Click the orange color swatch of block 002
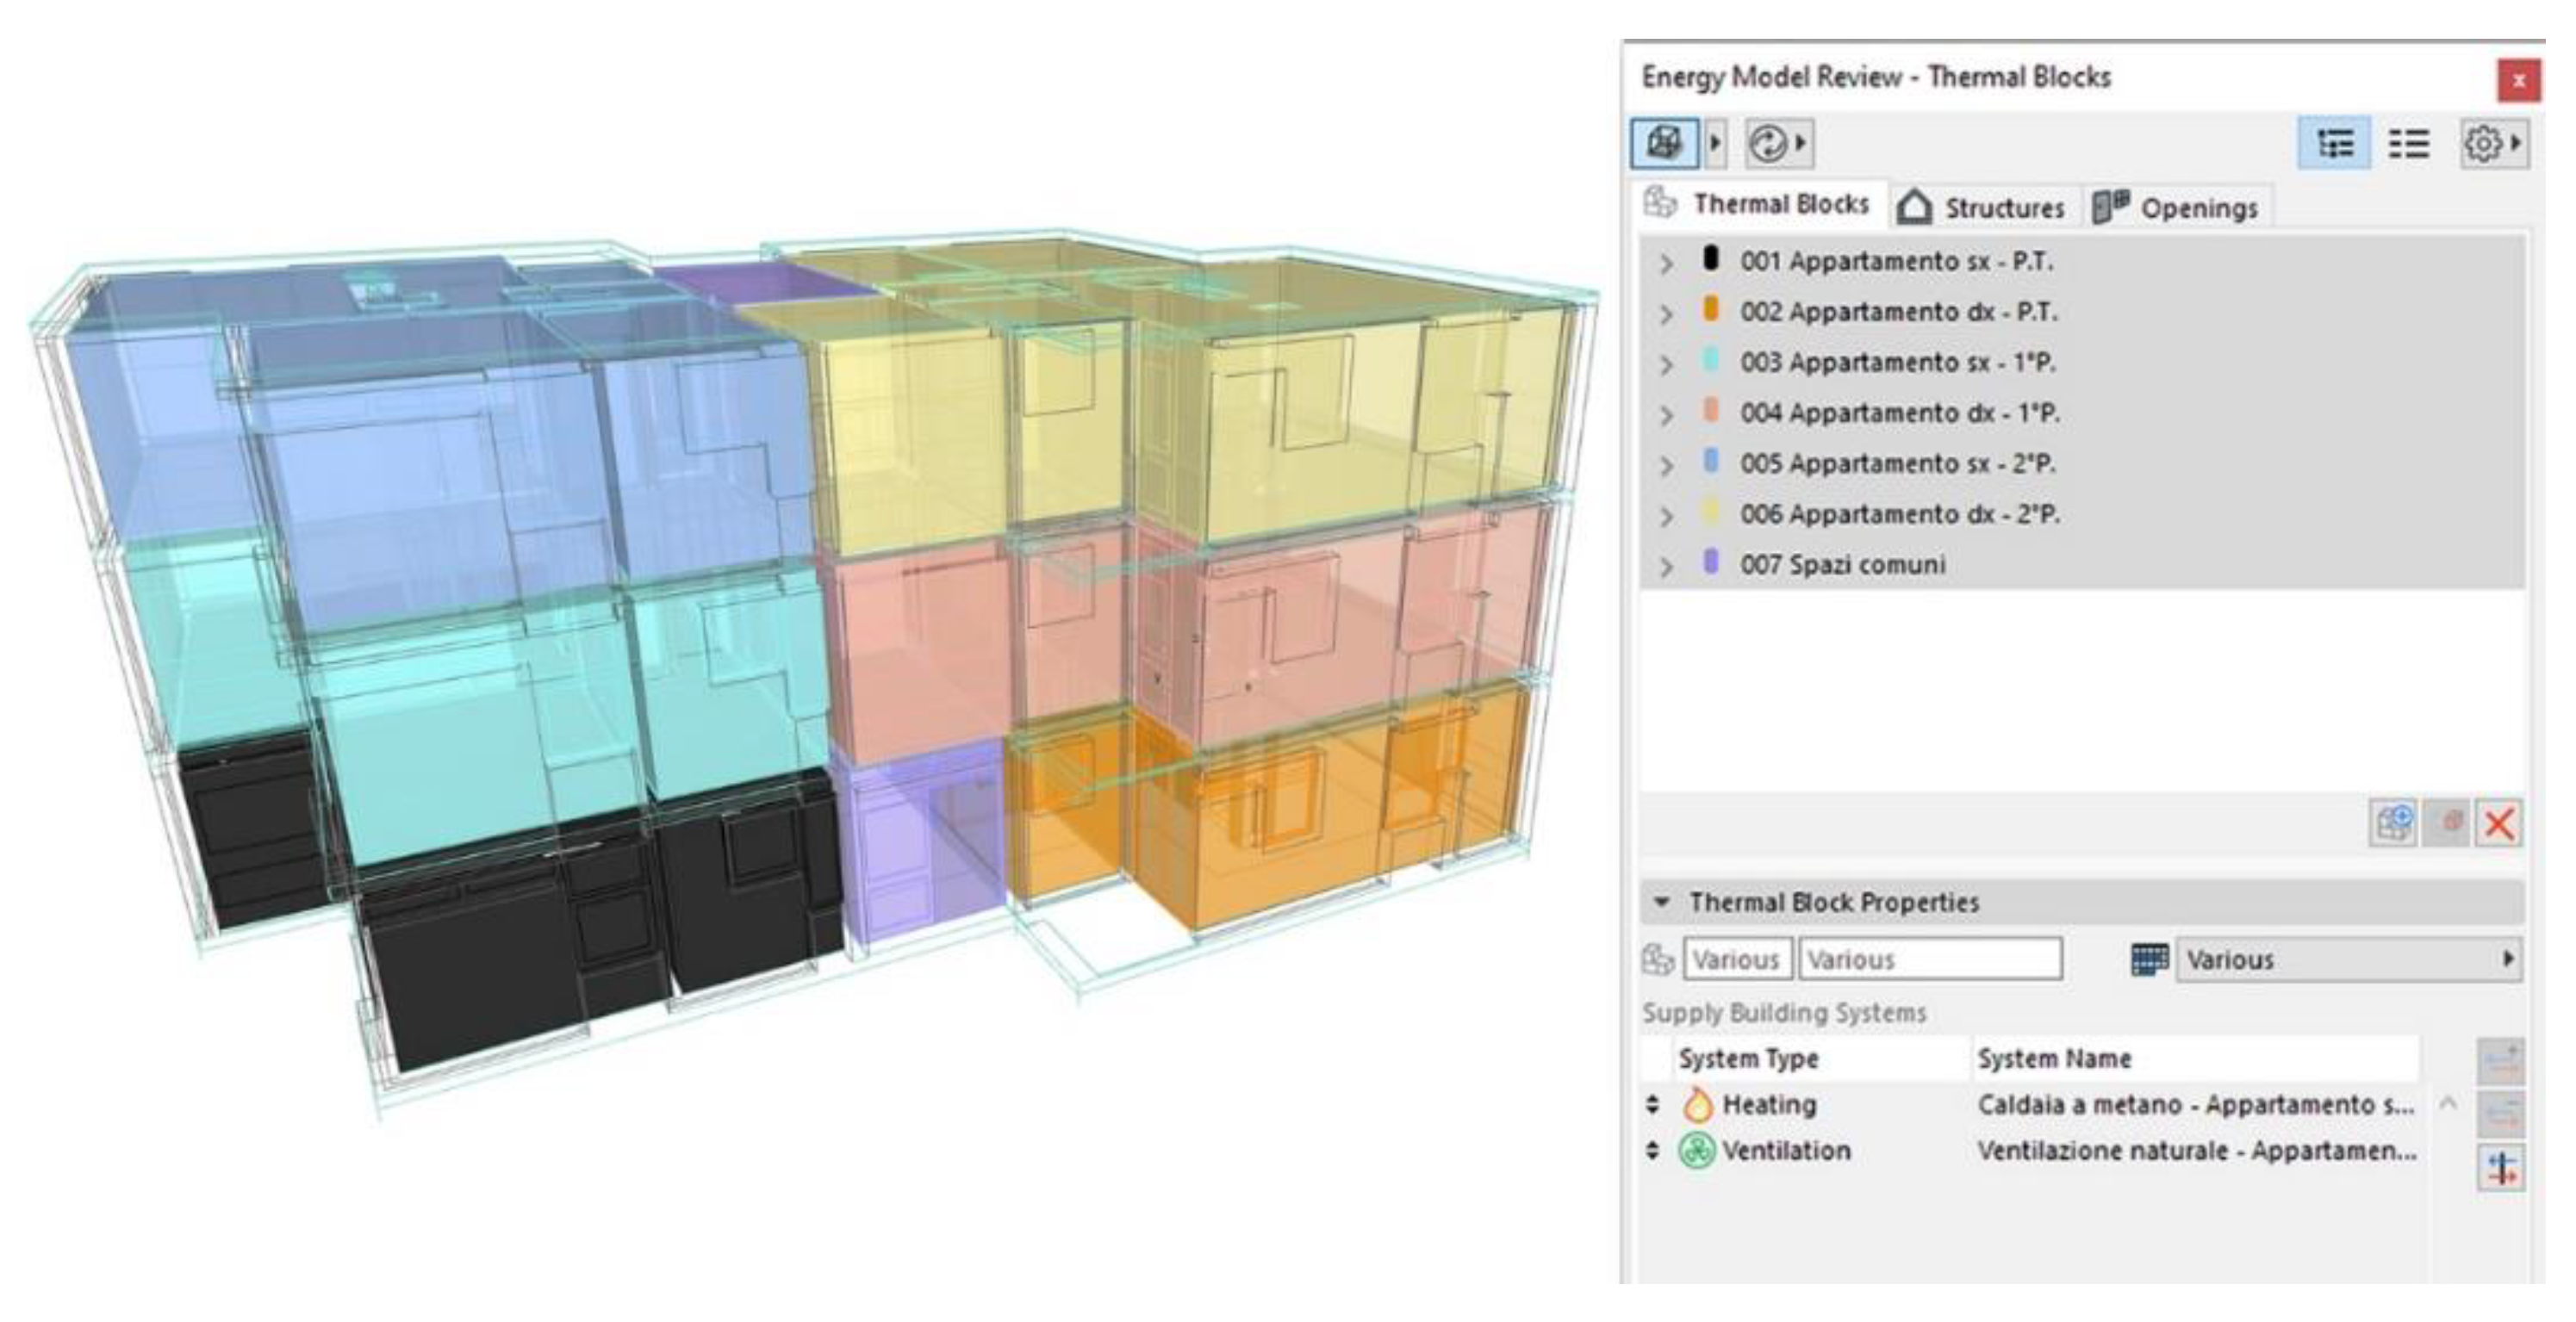 point(1711,310)
